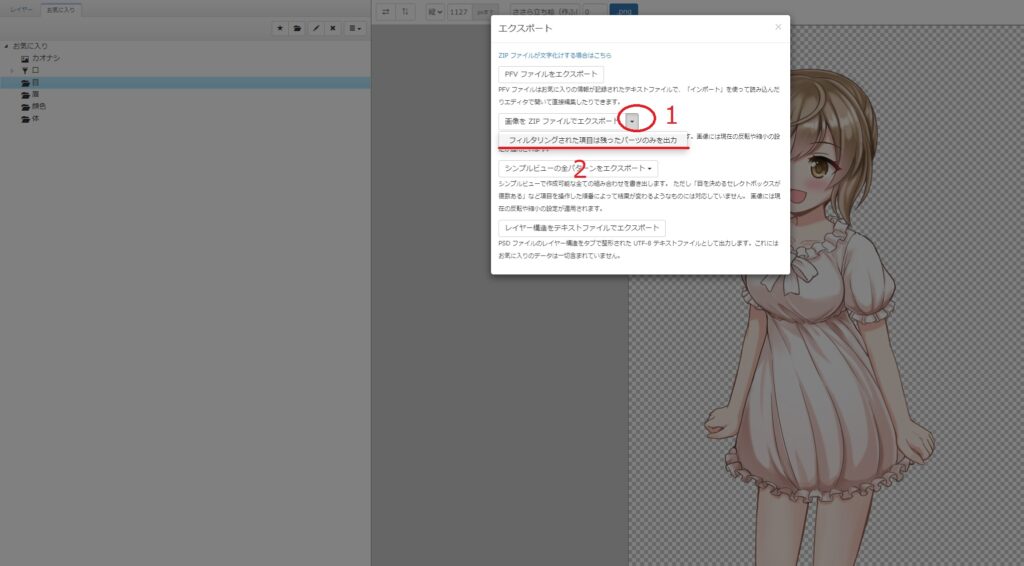
Task: Click the picture icon beside カオナシ
Action: [x=25, y=59]
